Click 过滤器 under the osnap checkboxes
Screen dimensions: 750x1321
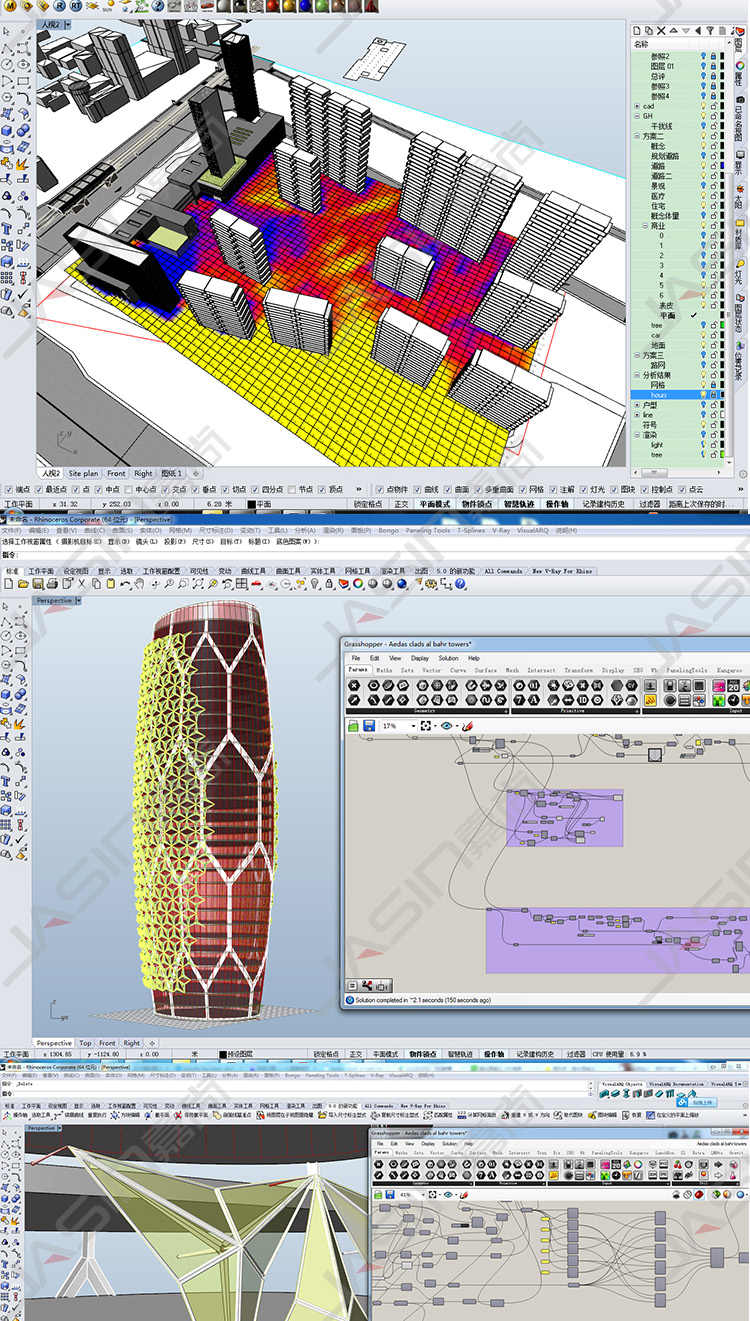(x=650, y=504)
